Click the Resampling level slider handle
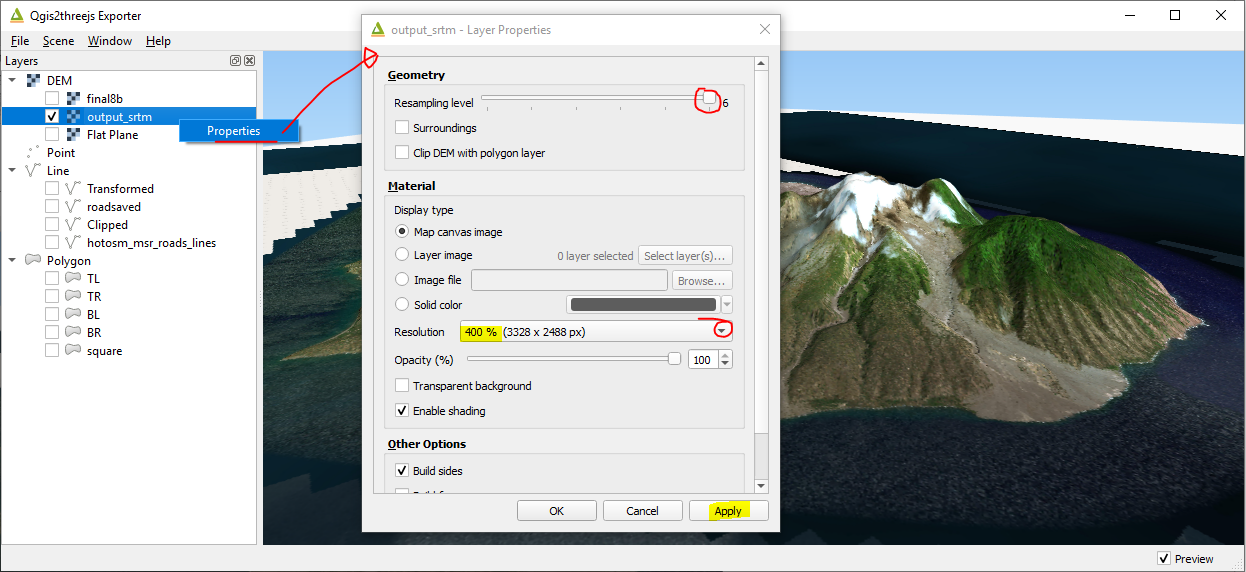The height and width of the screenshot is (572, 1246). click(708, 99)
